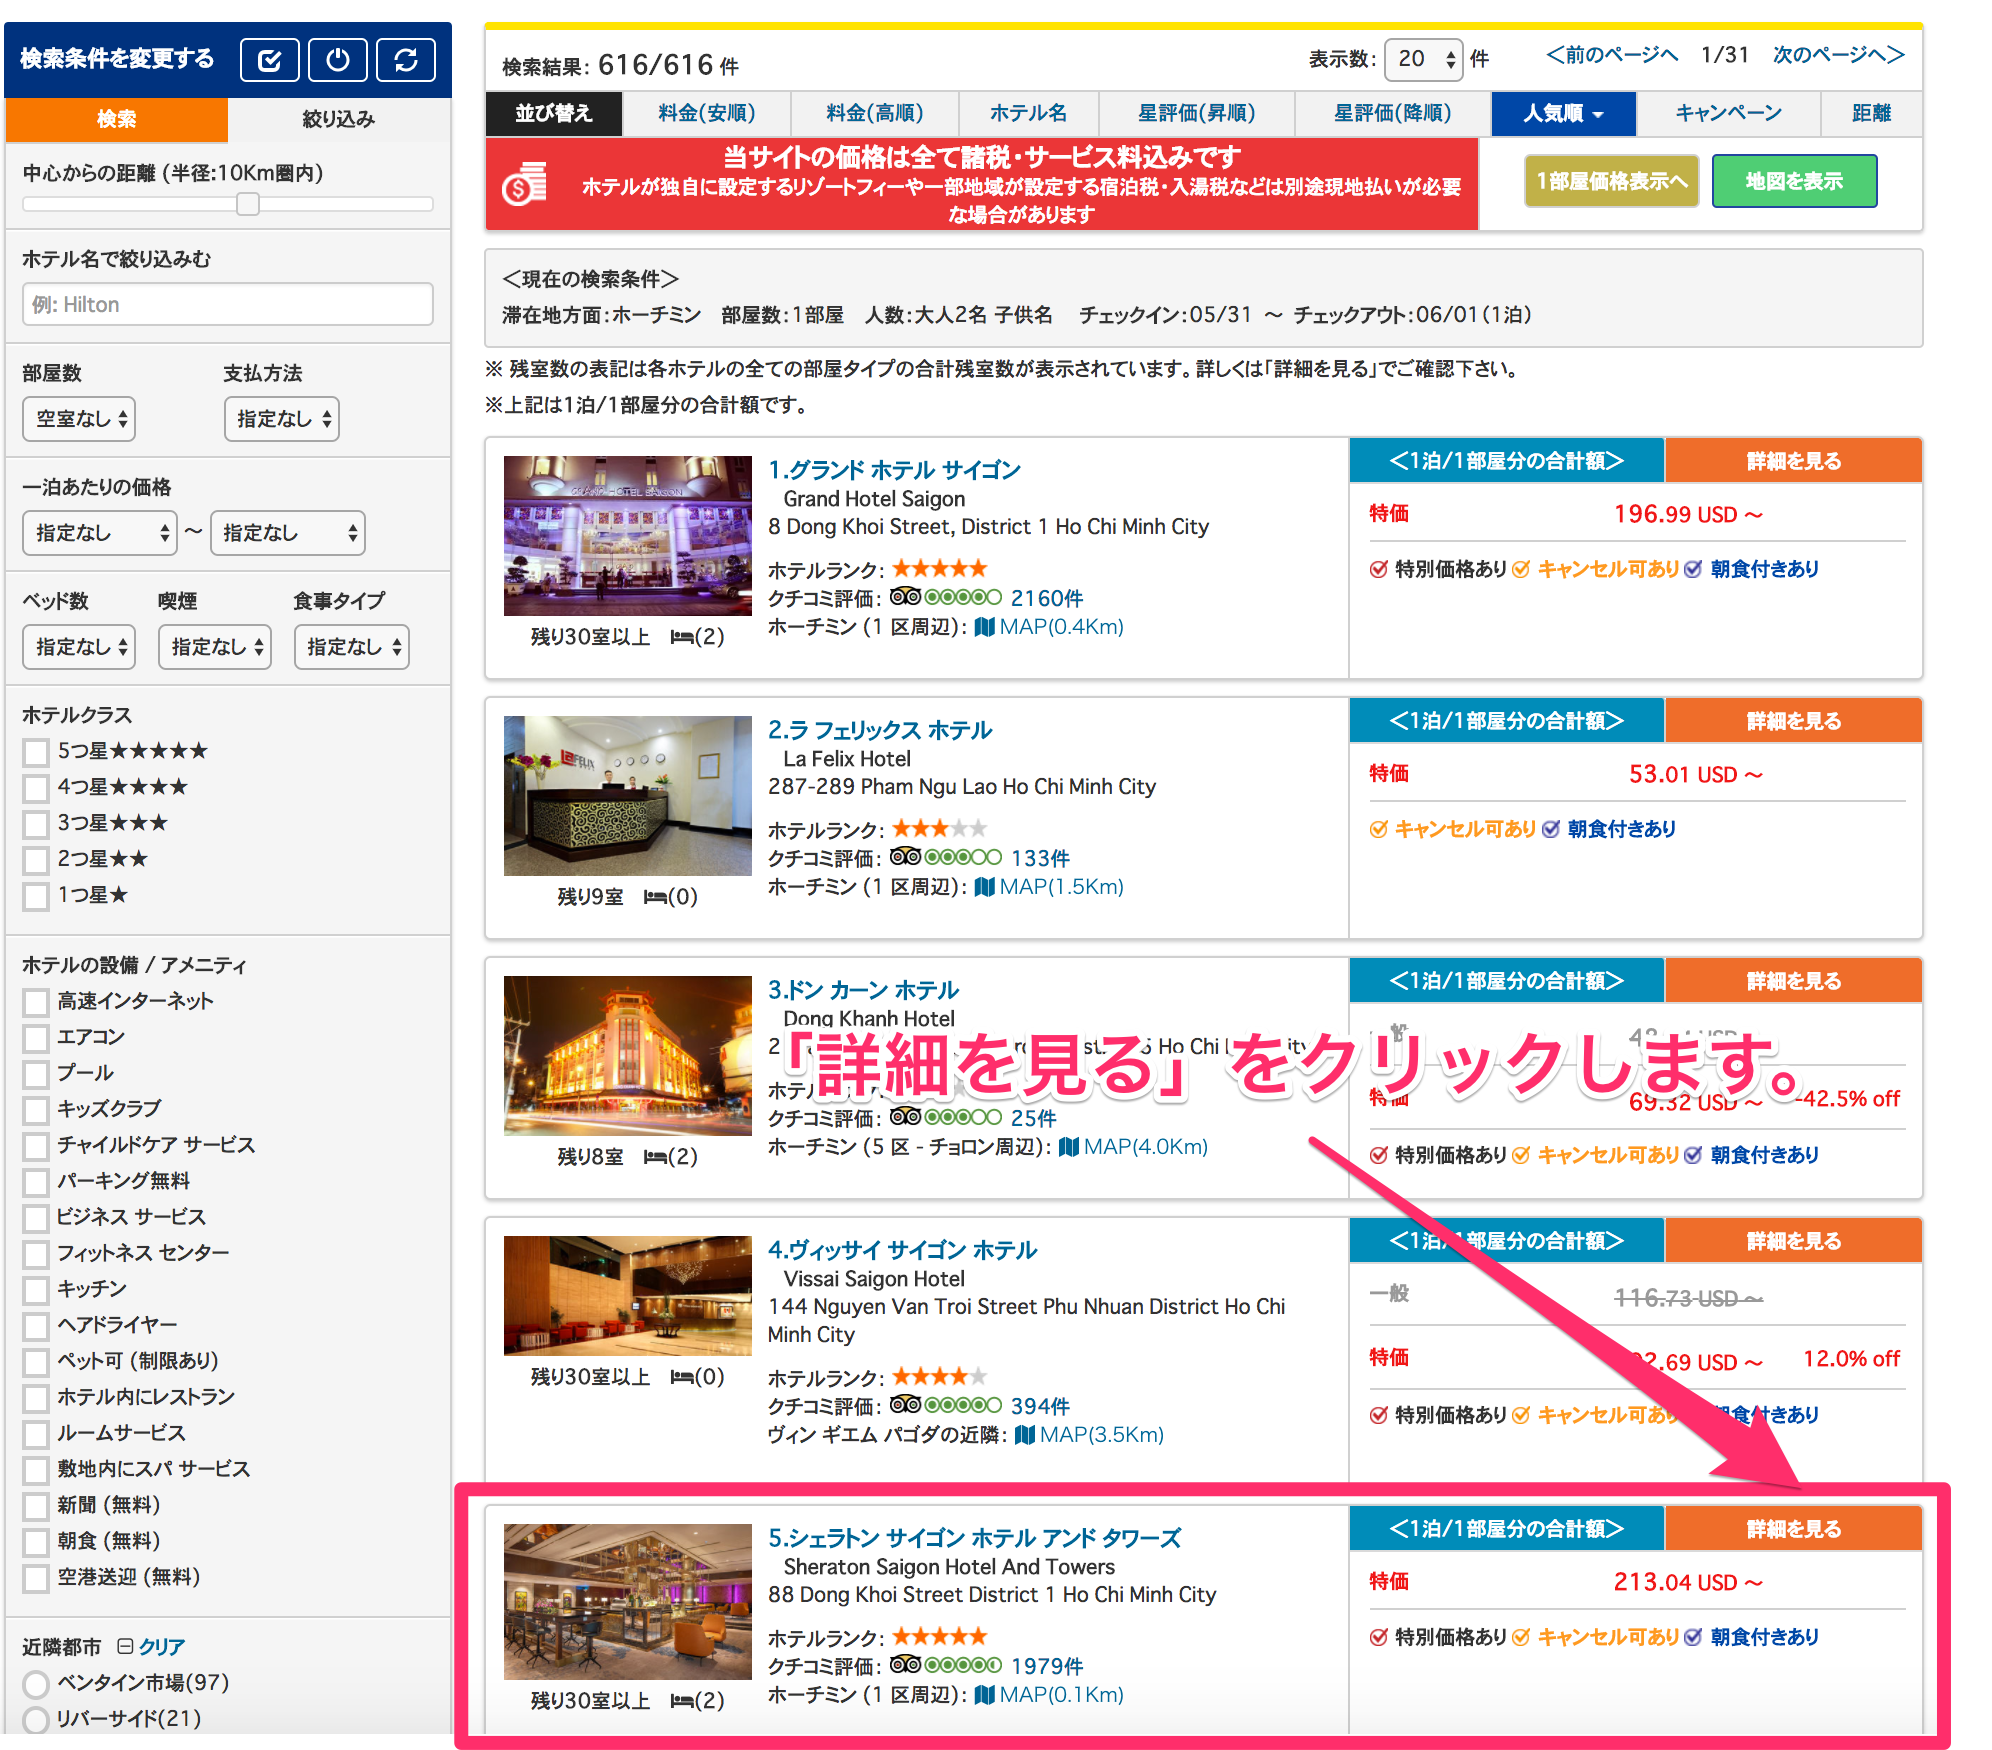
Task: Select ベンタイン市場(97) radio button
Action: pos(36,1684)
